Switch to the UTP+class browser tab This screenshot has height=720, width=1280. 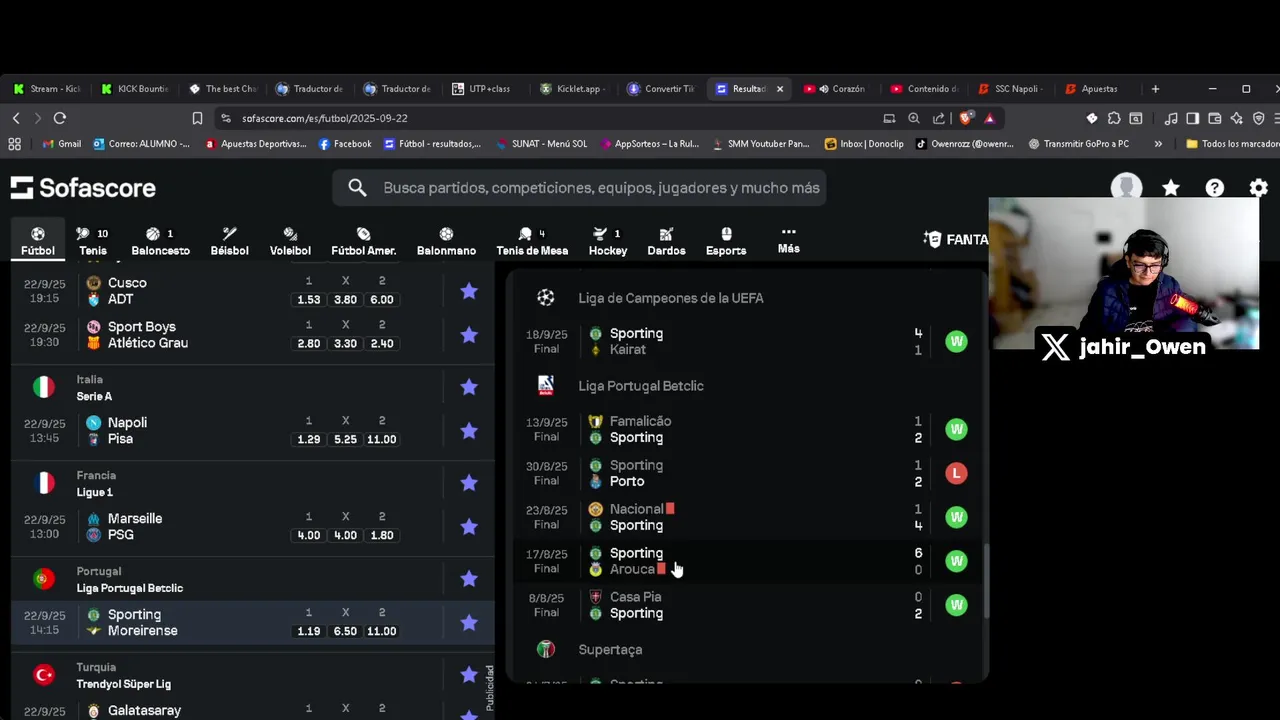point(484,89)
